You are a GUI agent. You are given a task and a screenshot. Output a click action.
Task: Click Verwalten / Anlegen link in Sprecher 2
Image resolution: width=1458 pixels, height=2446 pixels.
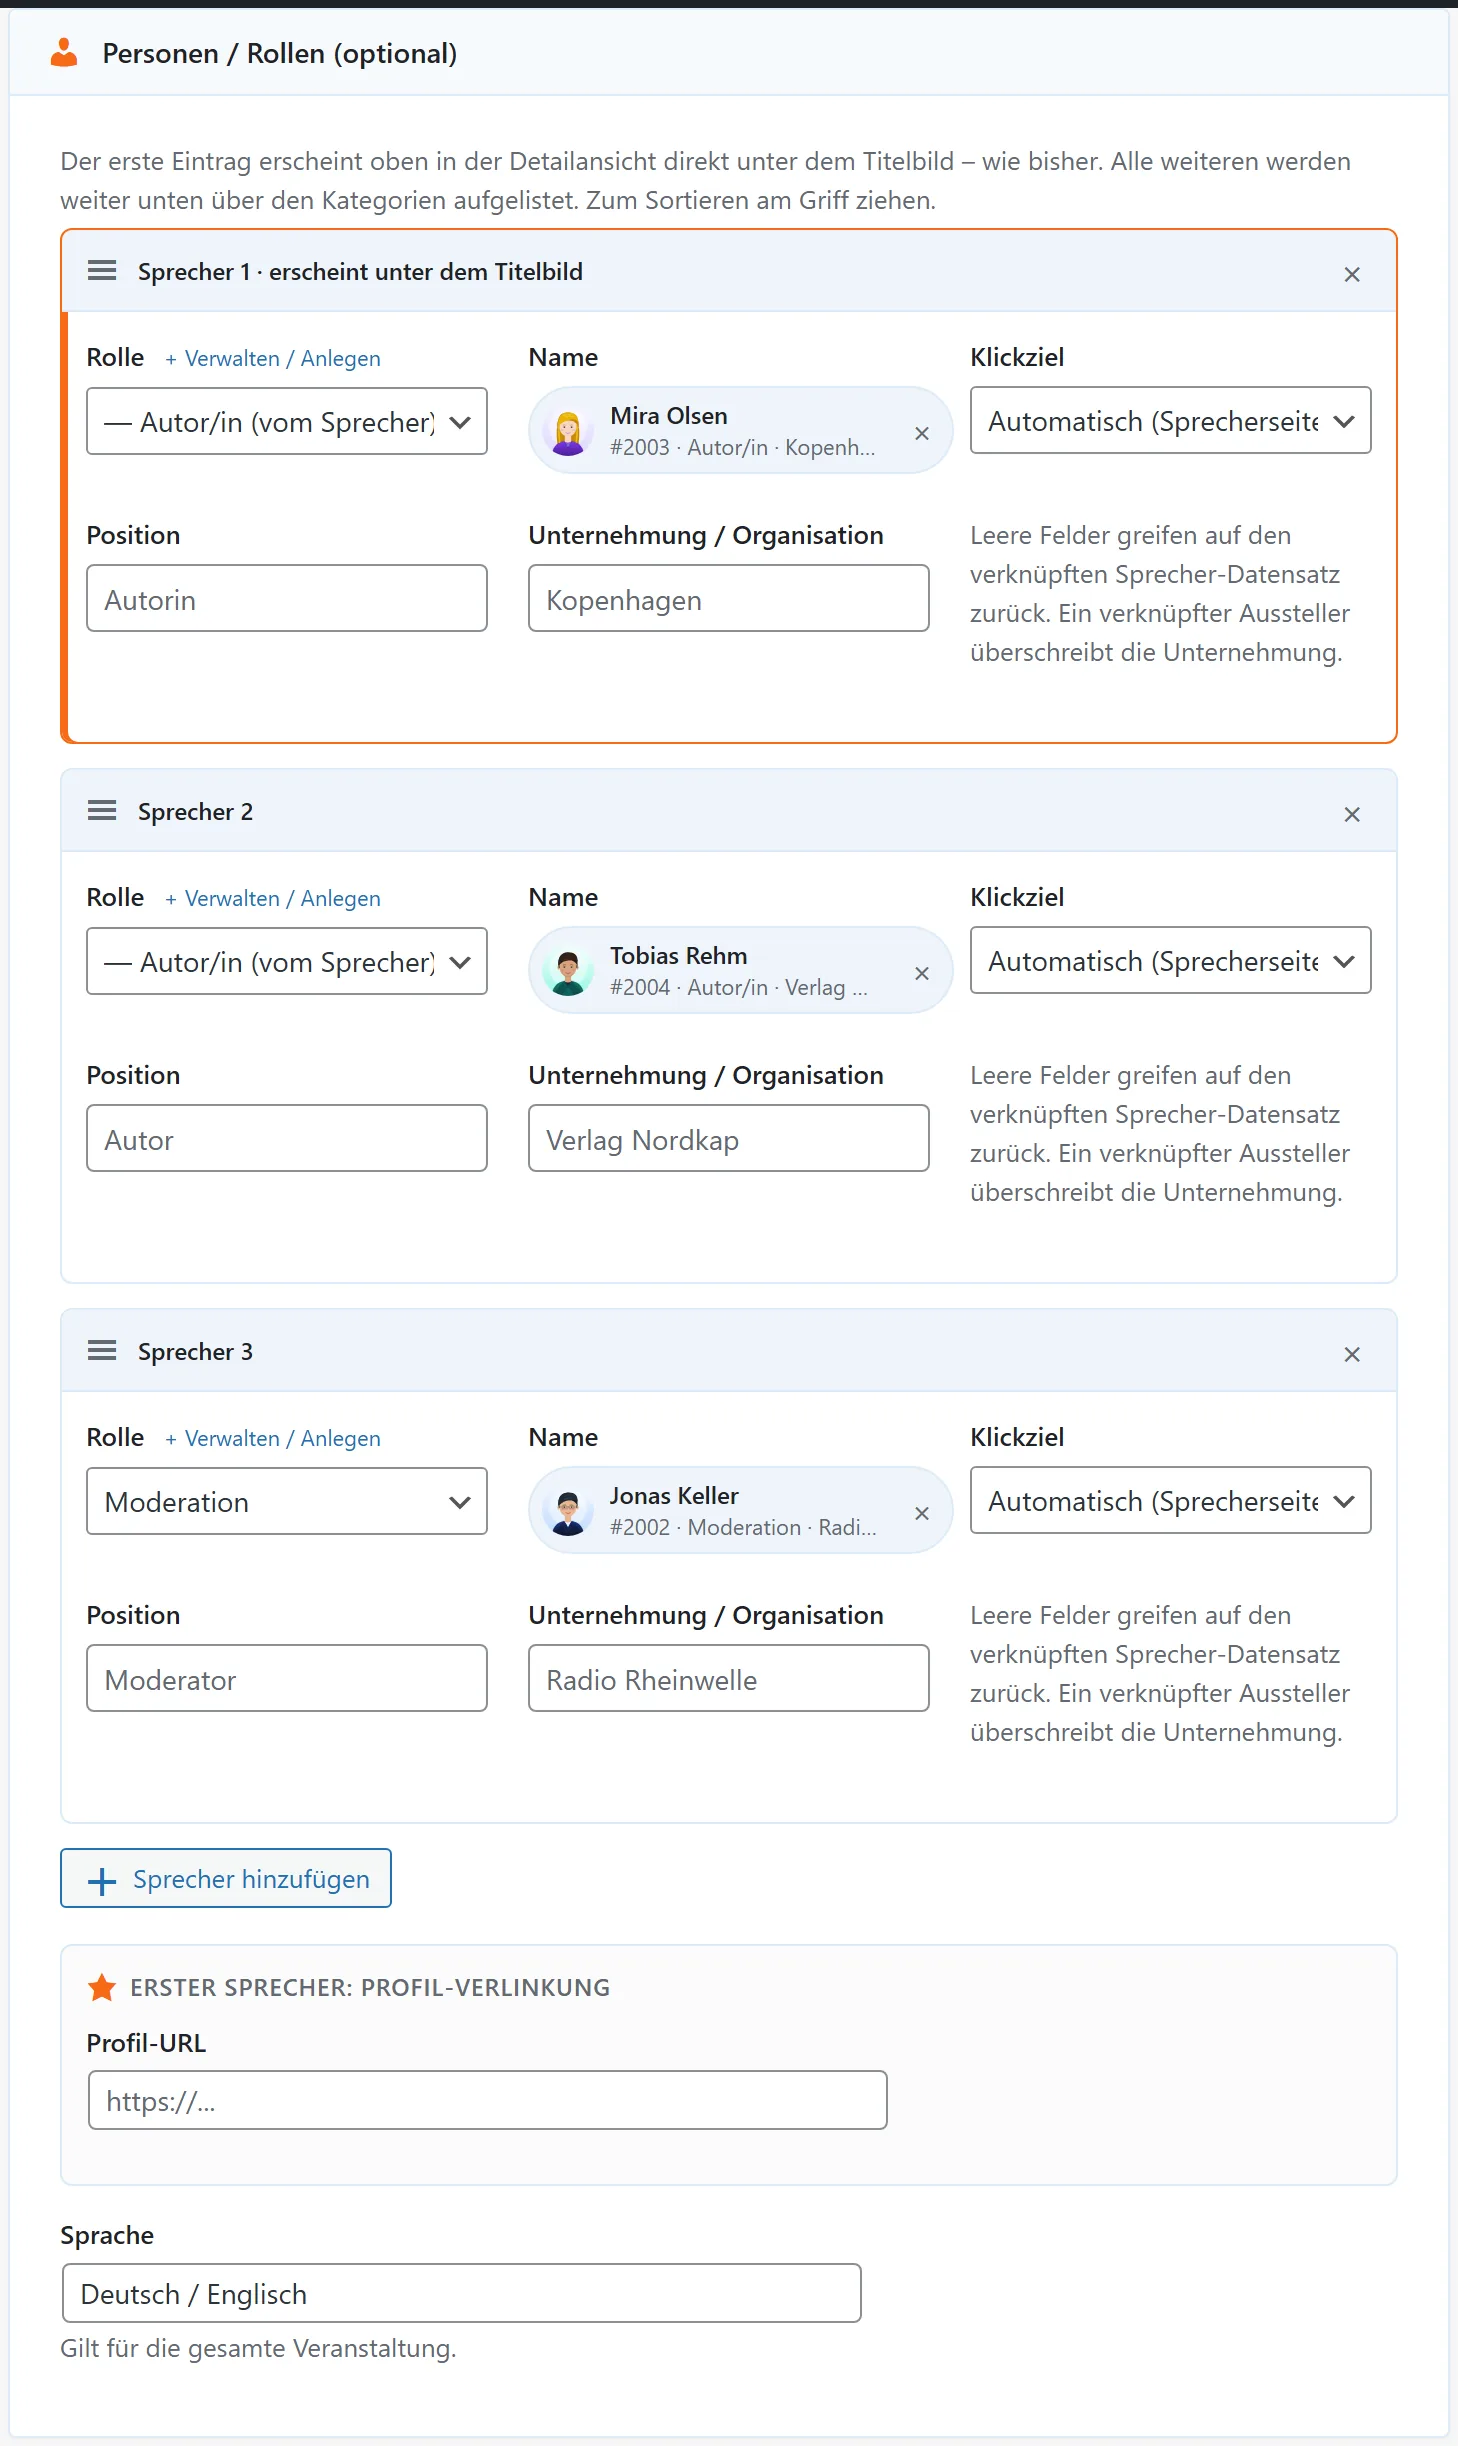point(273,898)
